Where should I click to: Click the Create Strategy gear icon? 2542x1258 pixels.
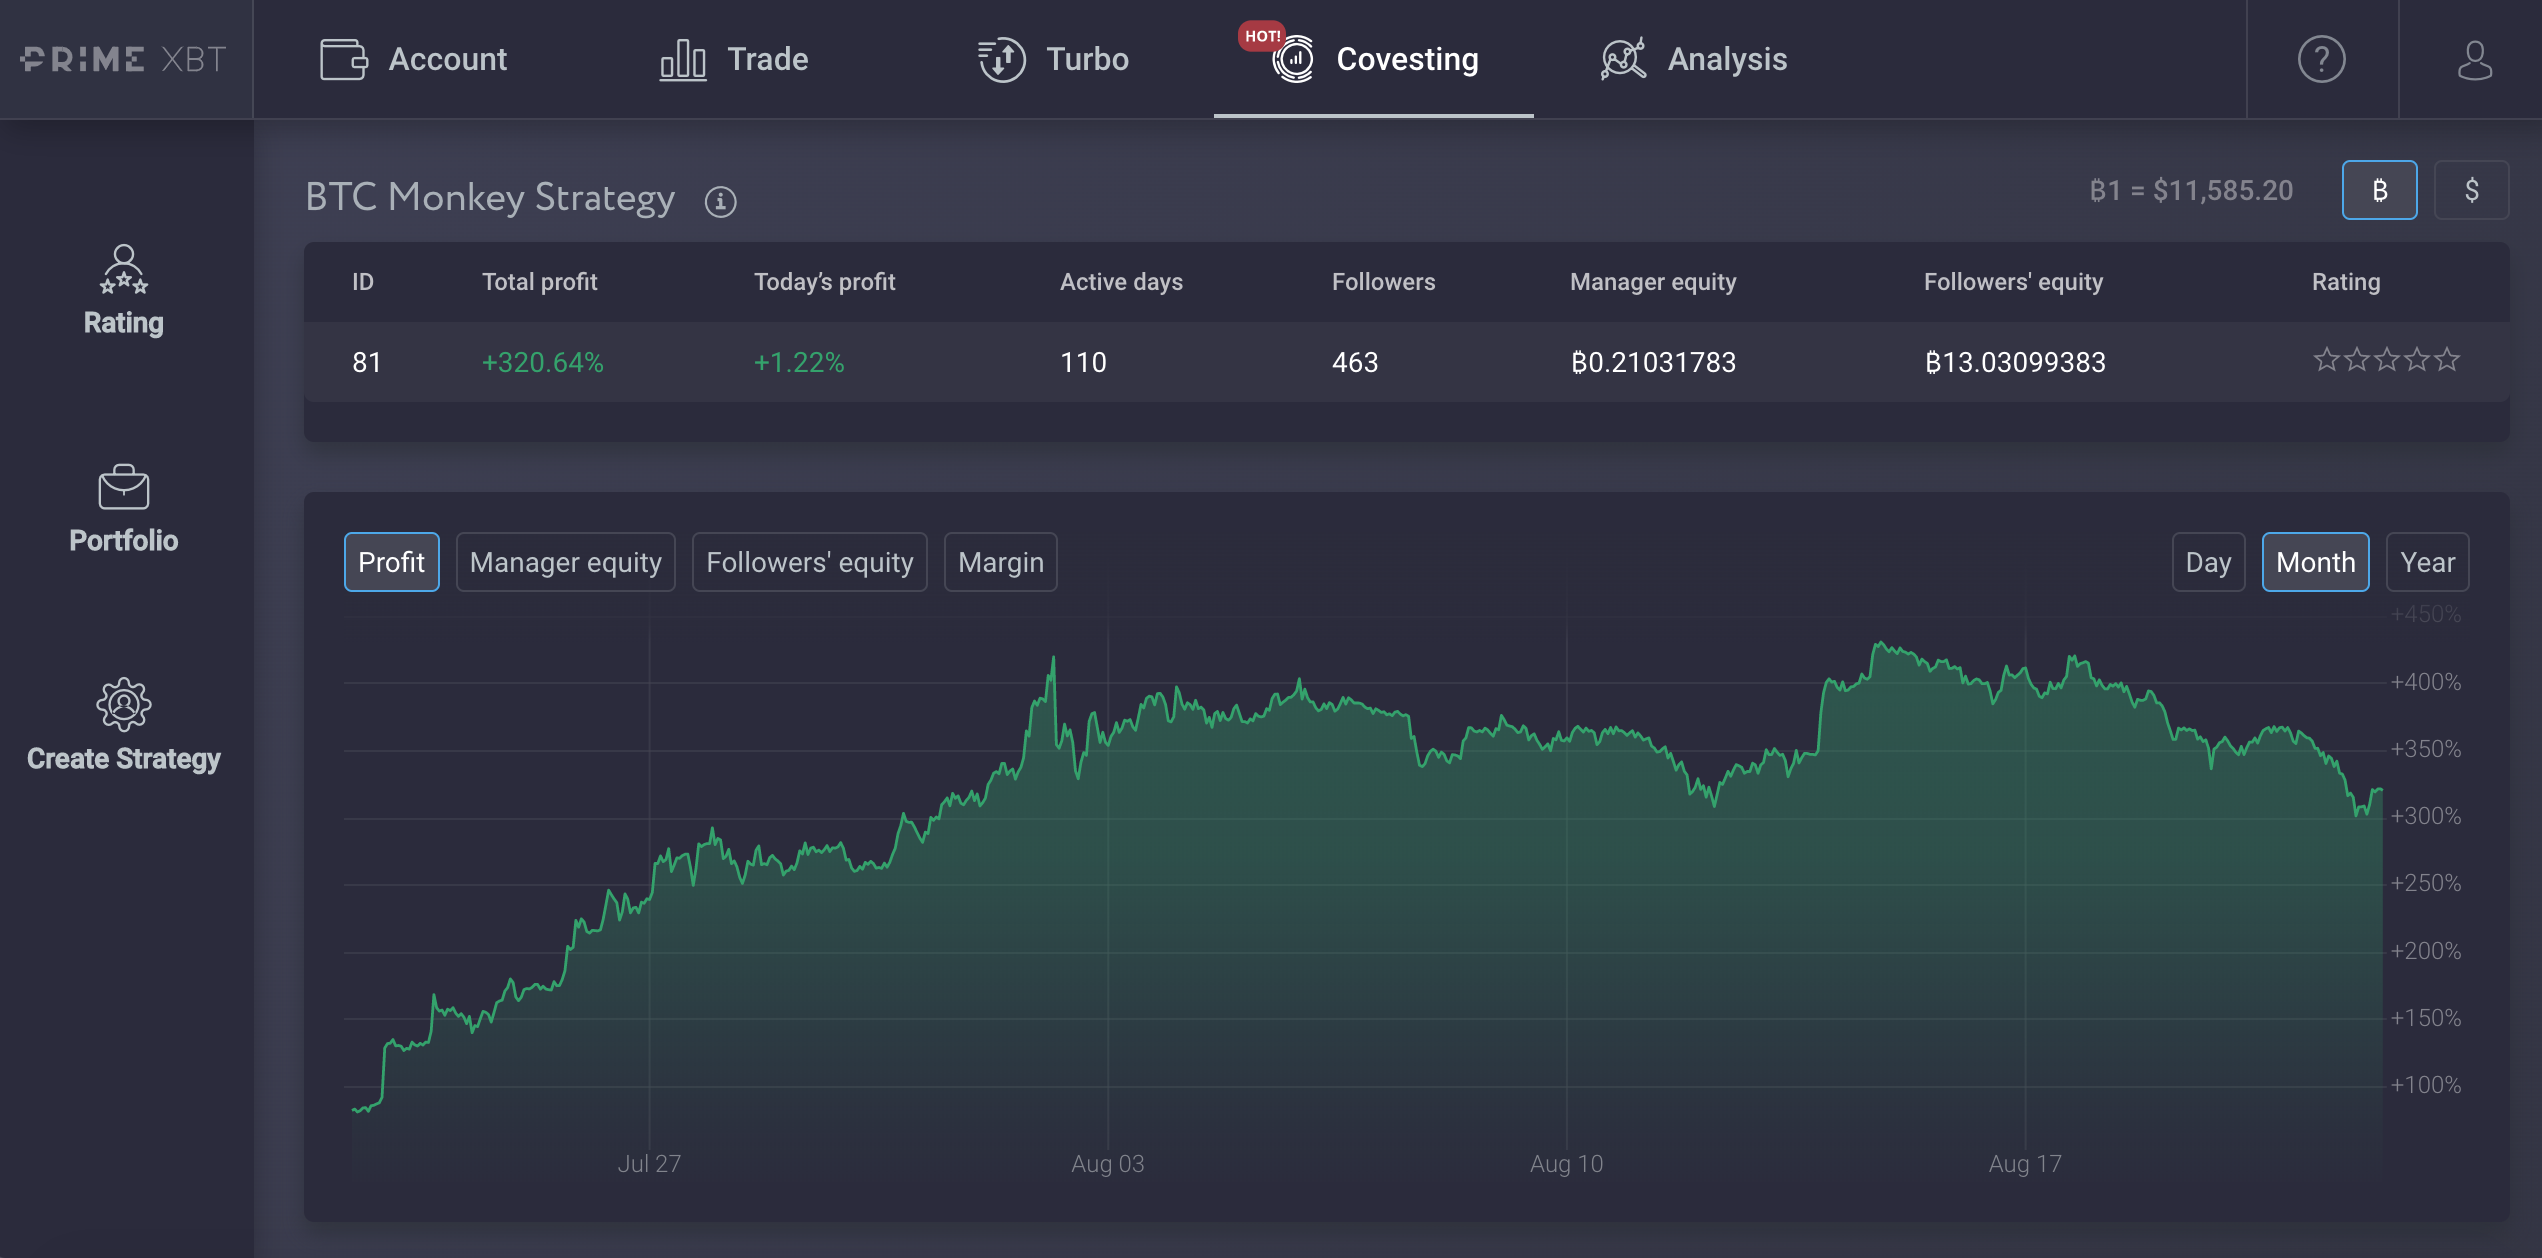124,704
